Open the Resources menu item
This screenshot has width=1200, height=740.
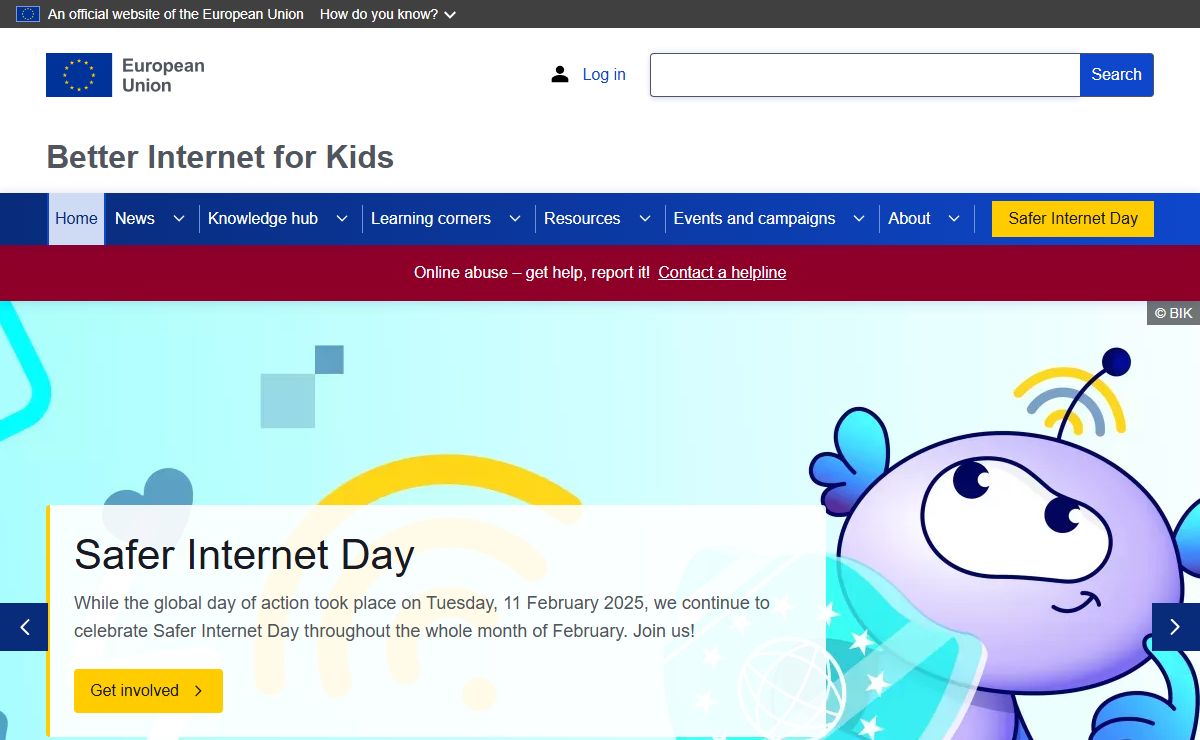click(x=582, y=219)
